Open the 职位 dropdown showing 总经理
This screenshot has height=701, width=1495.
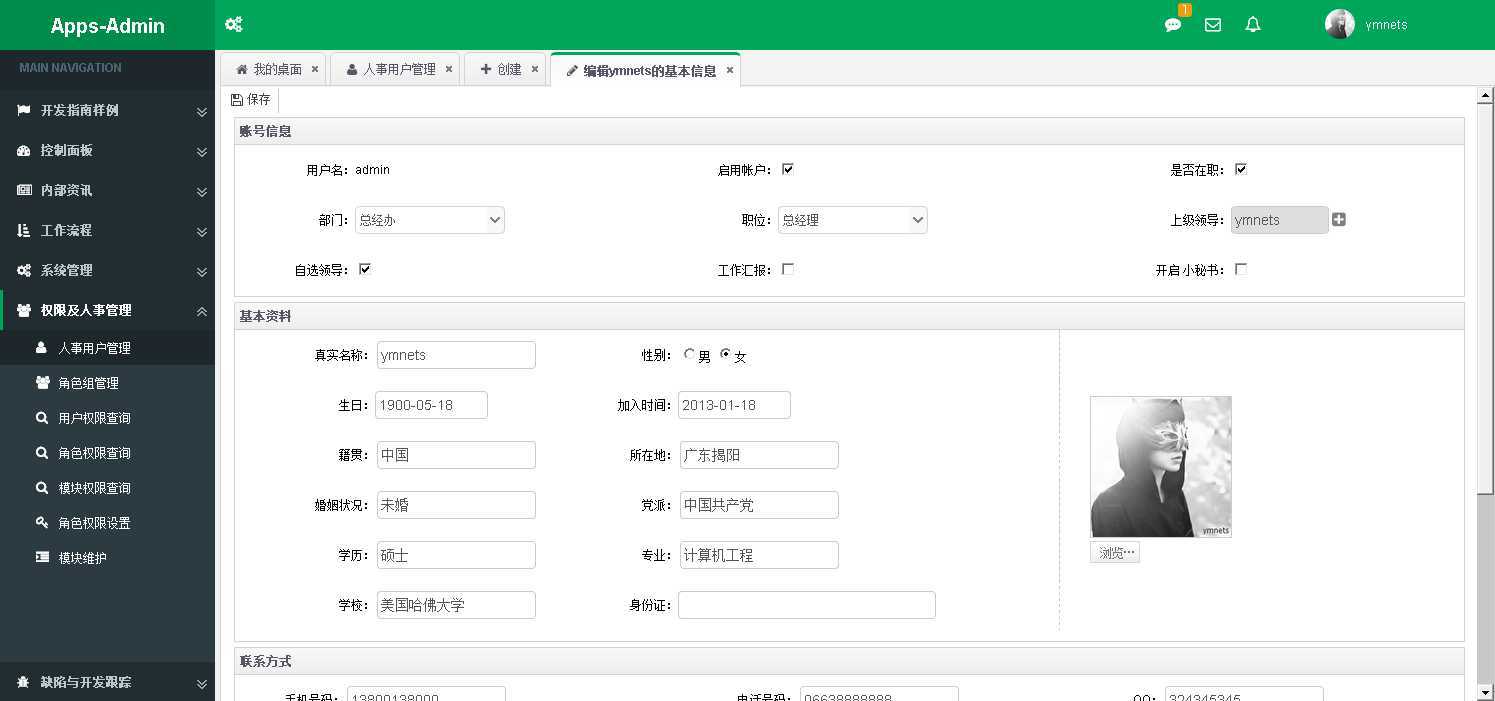pos(853,220)
